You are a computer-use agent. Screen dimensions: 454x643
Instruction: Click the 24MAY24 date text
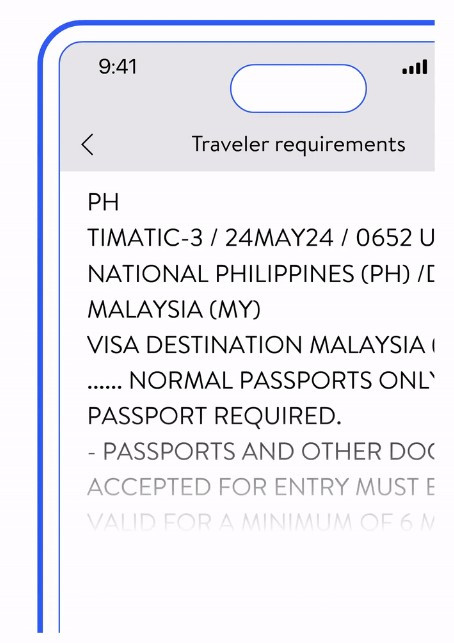pos(279,238)
